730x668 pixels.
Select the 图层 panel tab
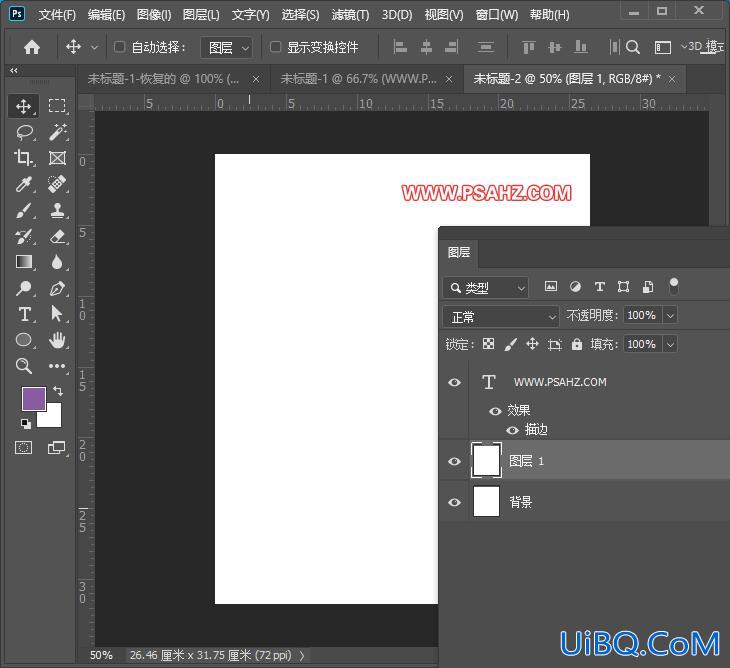pyautogui.click(x=459, y=253)
